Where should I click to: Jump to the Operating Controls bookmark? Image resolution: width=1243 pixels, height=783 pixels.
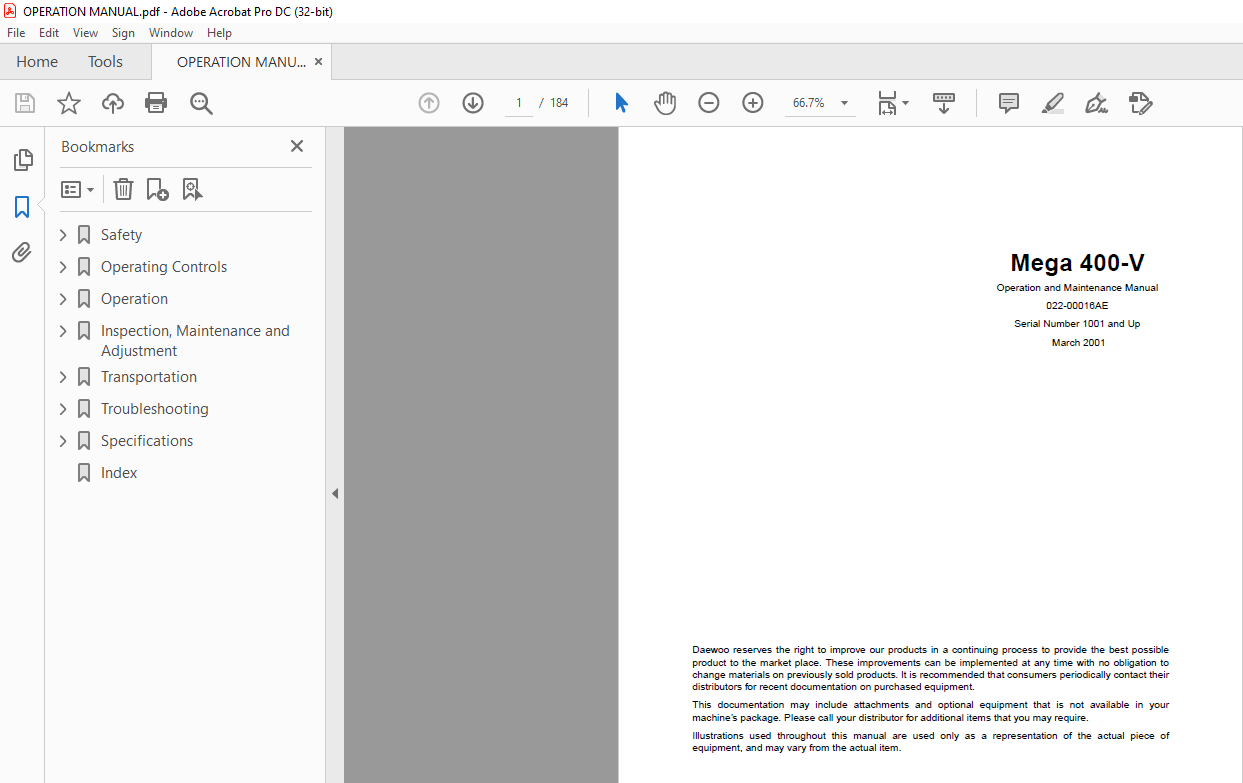pyautogui.click(x=164, y=267)
